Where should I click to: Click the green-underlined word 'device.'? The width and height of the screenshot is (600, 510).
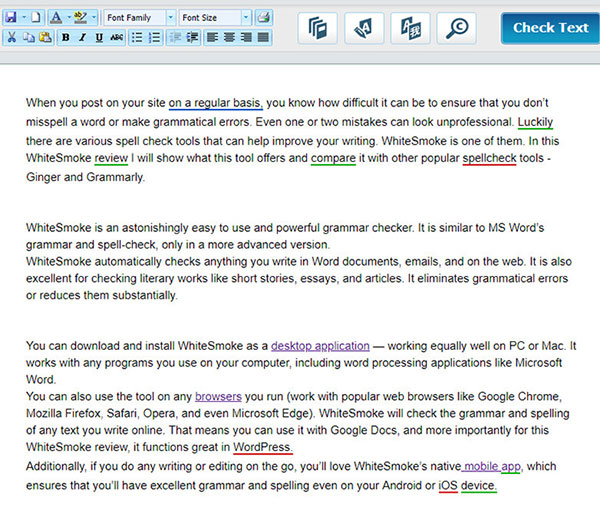click(x=479, y=486)
